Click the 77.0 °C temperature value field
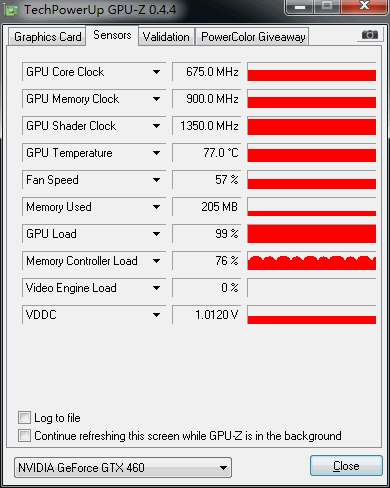Image resolution: width=390 pixels, height=488 pixels. 206,153
